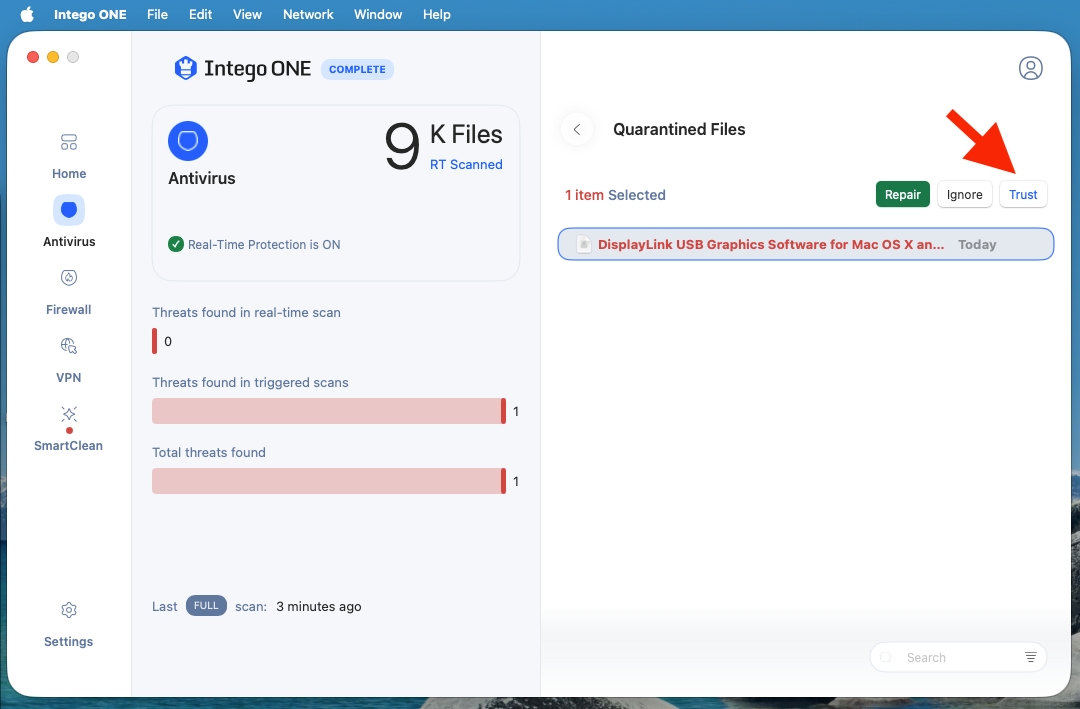1080x709 pixels.
Task: Select DisplayLink USB Graphics Software row
Action: tap(805, 244)
